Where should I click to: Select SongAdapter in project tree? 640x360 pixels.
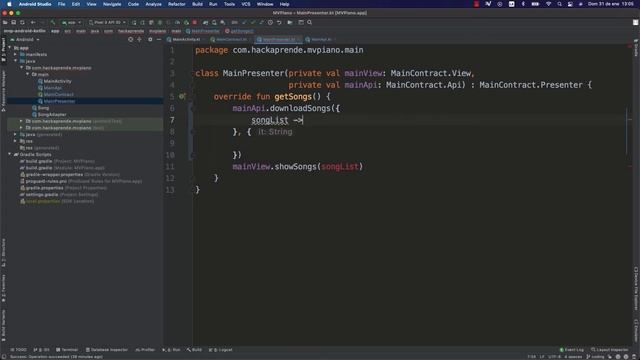click(x=49, y=114)
